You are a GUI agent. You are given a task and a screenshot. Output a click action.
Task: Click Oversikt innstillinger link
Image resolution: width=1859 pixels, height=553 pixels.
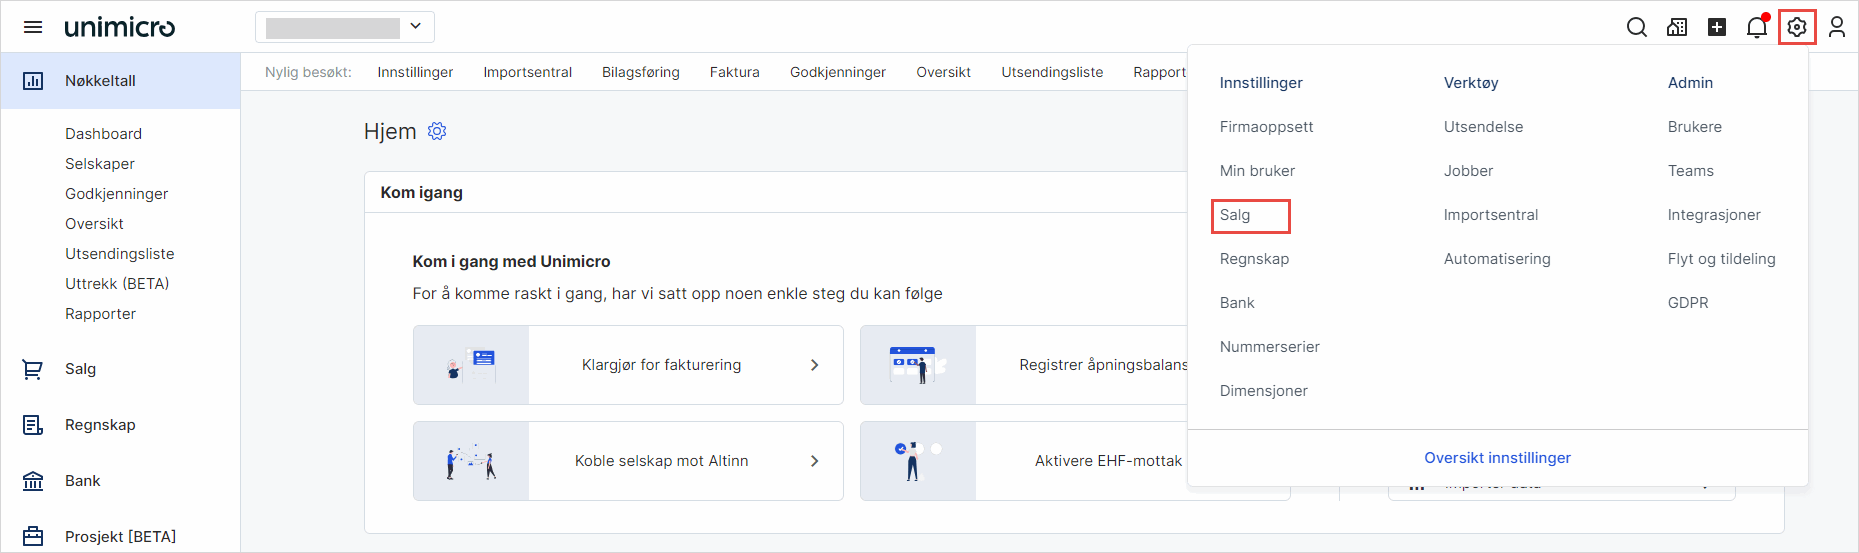point(1497,458)
